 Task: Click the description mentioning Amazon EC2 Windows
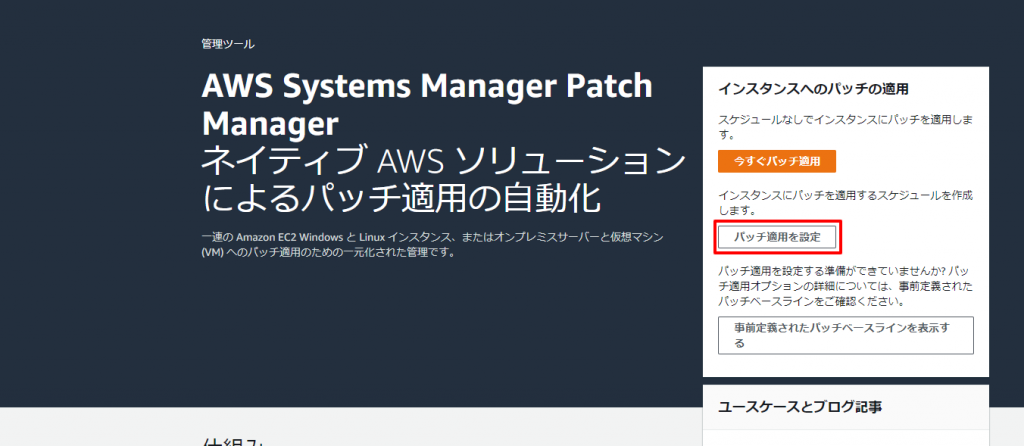[433, 244]
